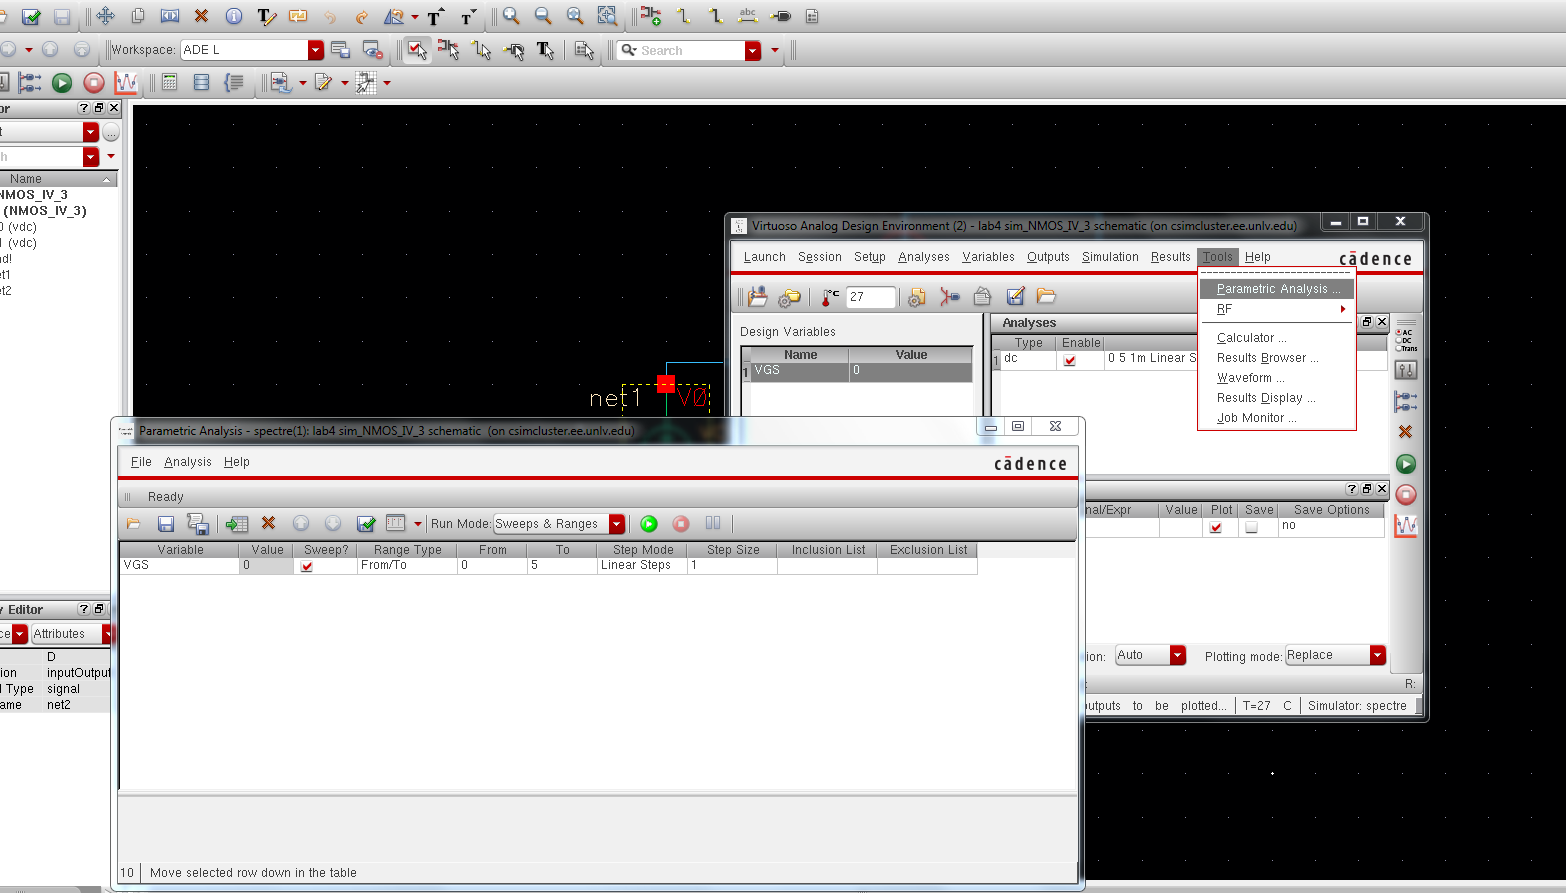Open Waveform from the Tools menu
1566x893 pixels.
coord(1277,378)
